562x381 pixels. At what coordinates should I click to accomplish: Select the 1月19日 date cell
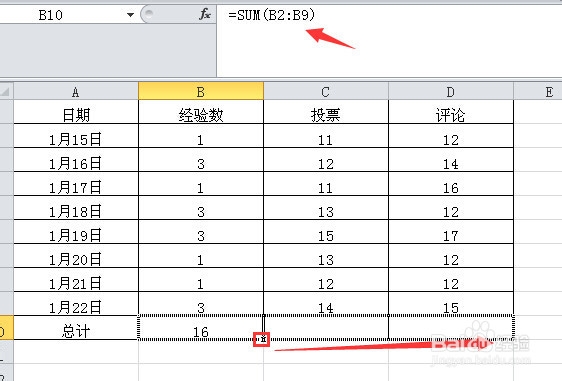(76, 232)
